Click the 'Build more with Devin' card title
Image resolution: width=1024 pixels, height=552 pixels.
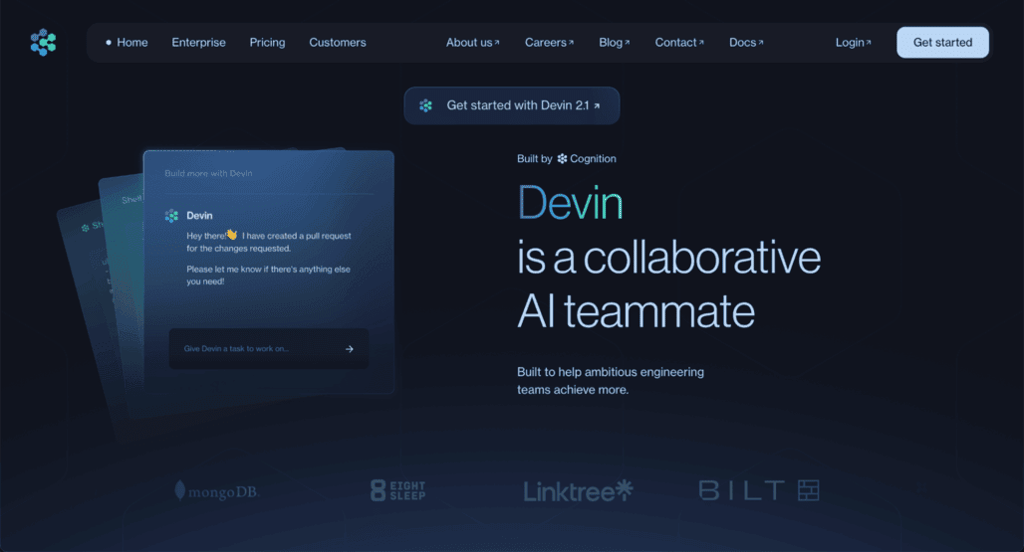208,173
